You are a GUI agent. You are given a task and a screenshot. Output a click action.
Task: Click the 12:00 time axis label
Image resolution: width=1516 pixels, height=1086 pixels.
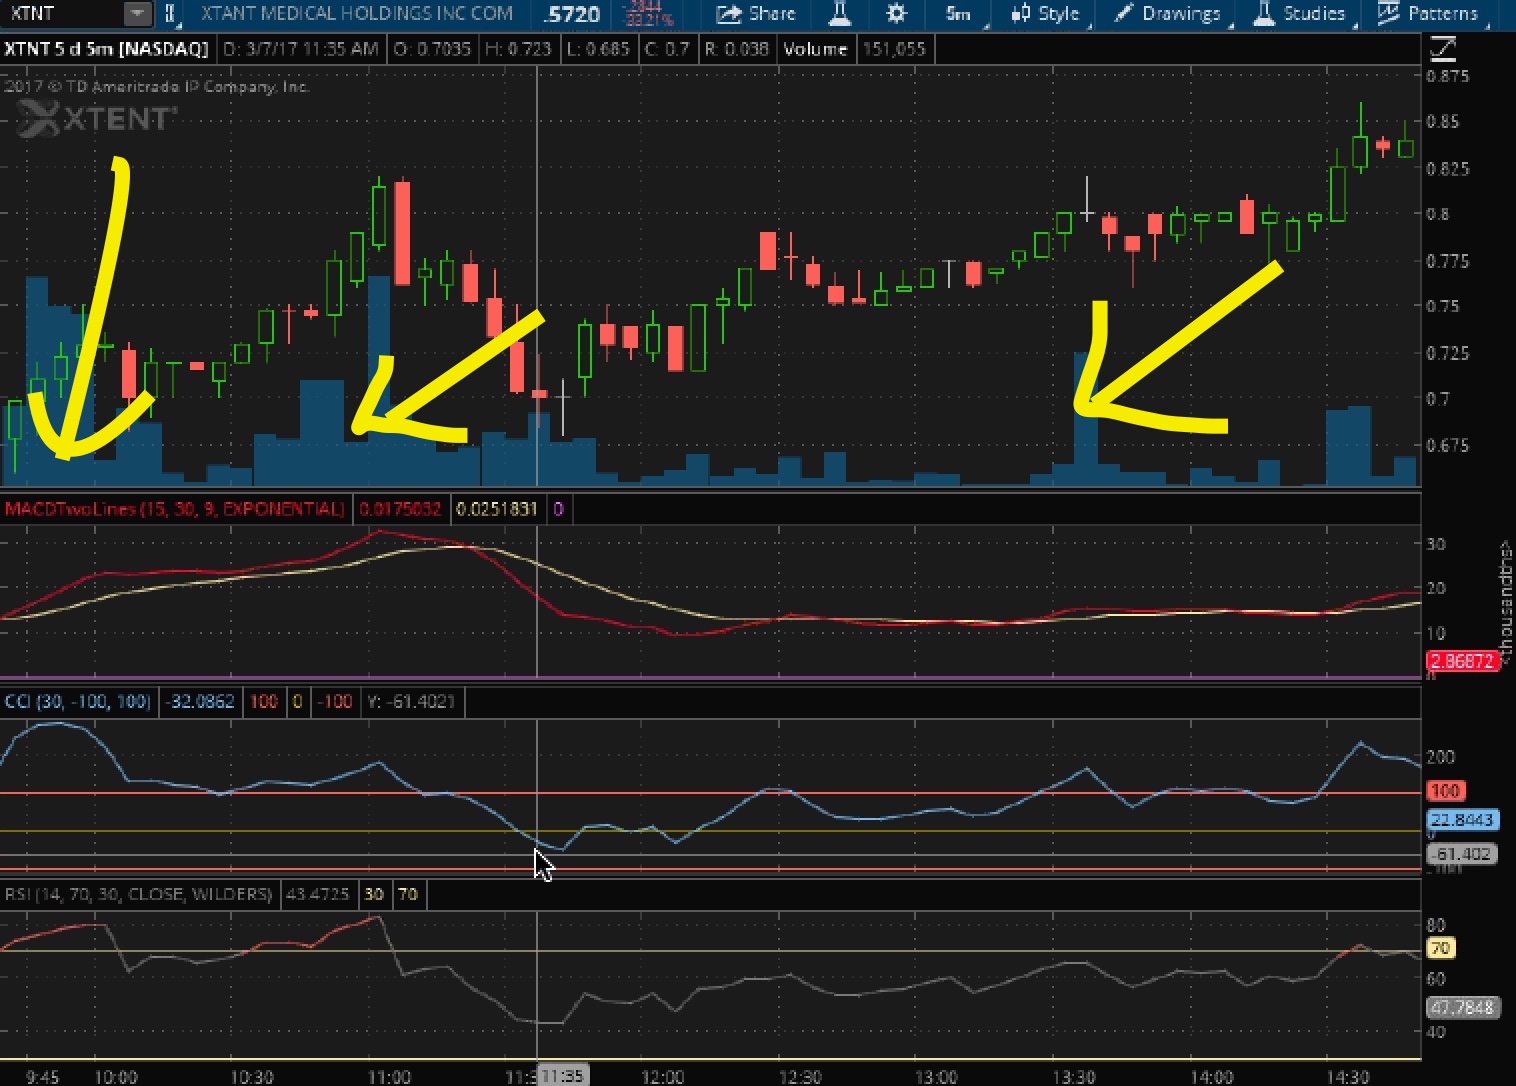pyautogui.click(x=662, y=1077)
